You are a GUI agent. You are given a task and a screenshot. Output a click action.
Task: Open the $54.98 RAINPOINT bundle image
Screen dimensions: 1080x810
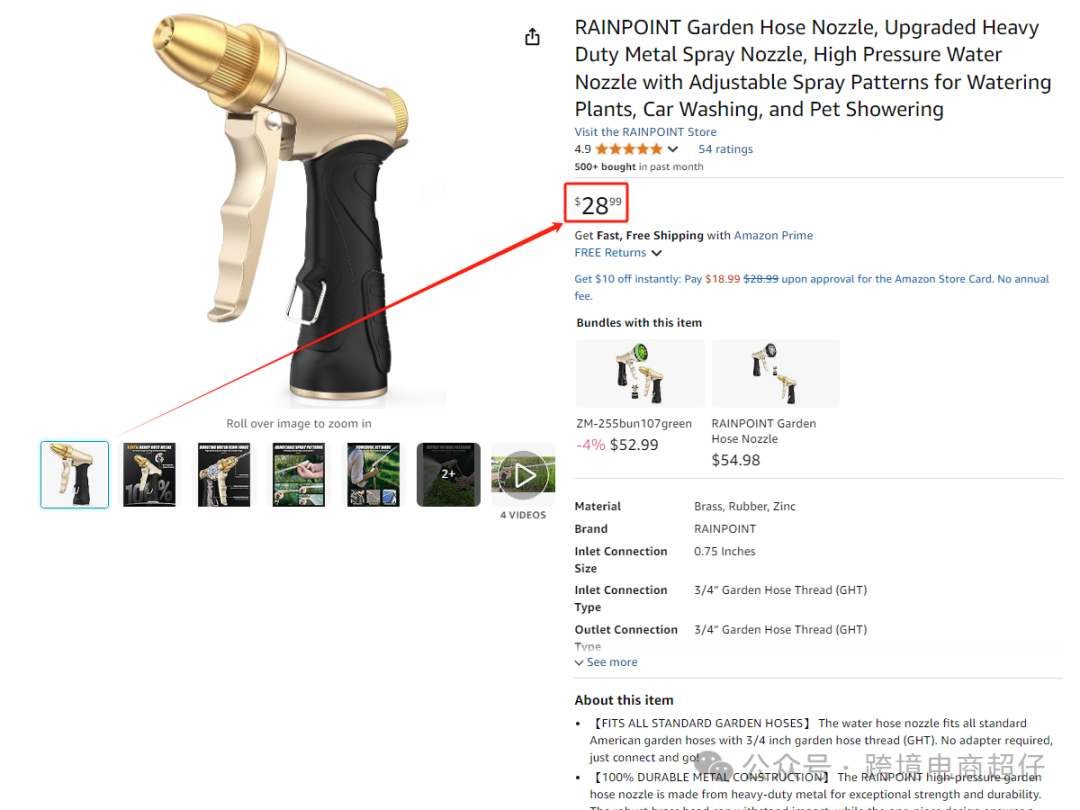click(x=776, y=373)
